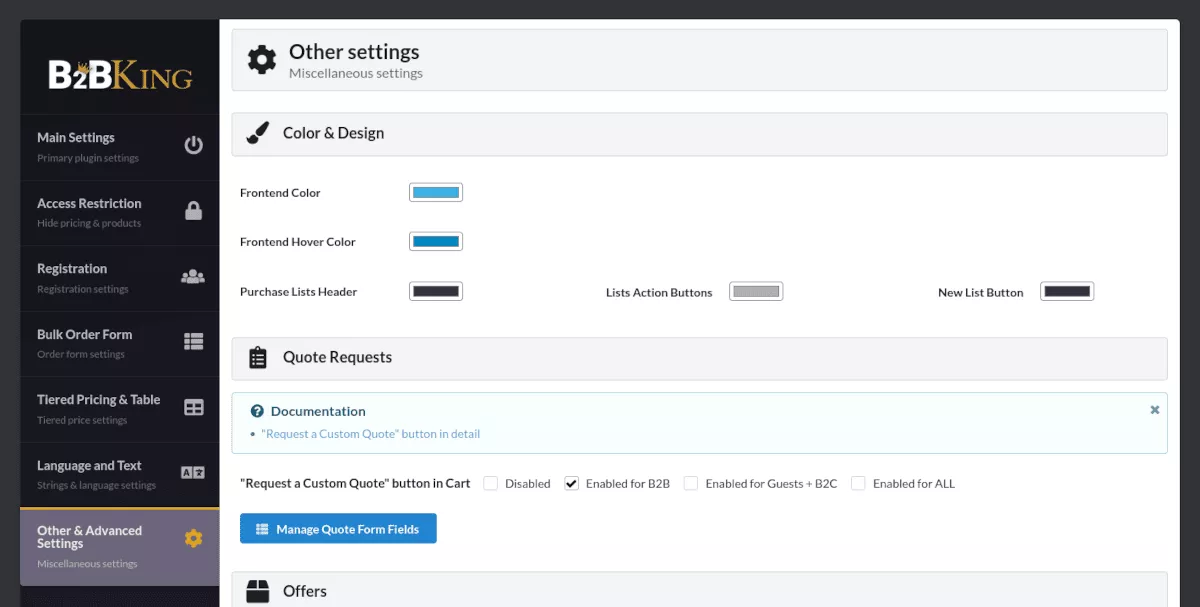Click the power icon beside Main Settings
Viewport: 1200px width, 607px height.
click(193, 145)
